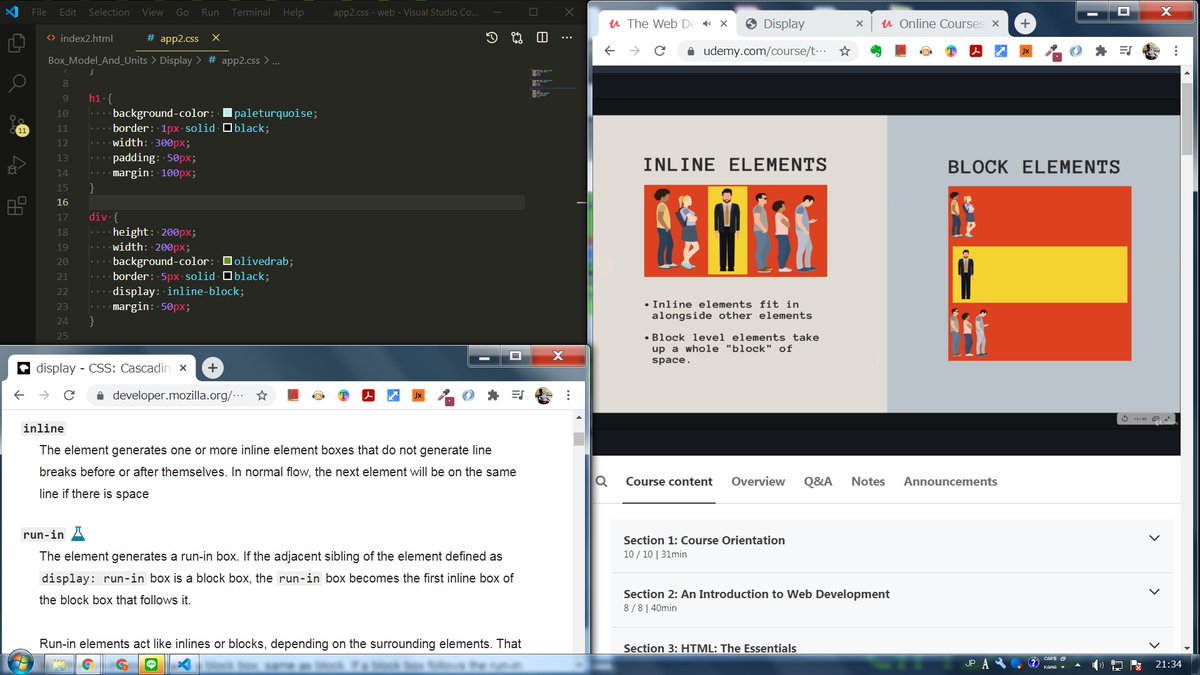Open the Extensions view in VS Code
1200x675 pixels.
coord(17,206)
